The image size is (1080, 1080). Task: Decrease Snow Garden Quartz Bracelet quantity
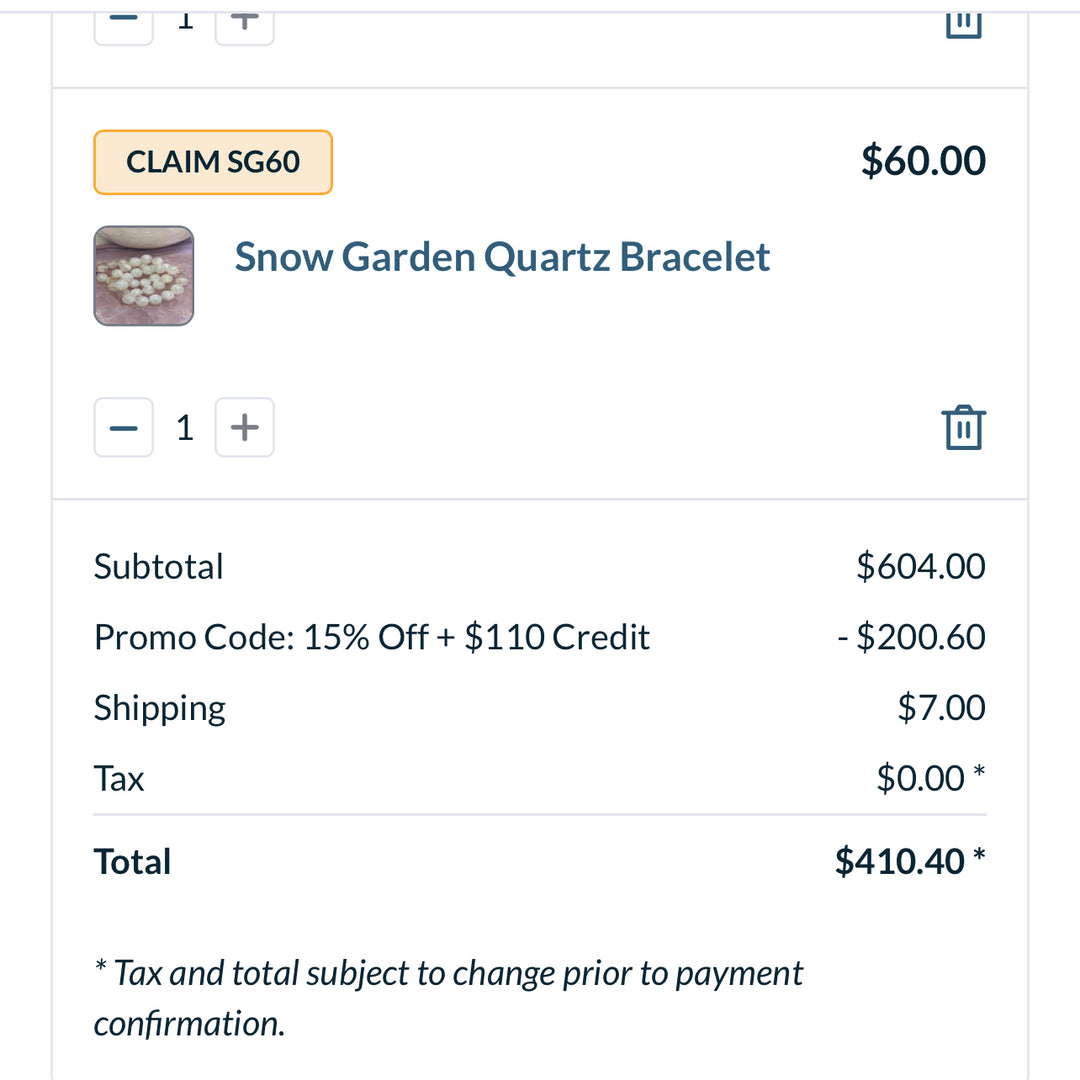pos(124,428)
